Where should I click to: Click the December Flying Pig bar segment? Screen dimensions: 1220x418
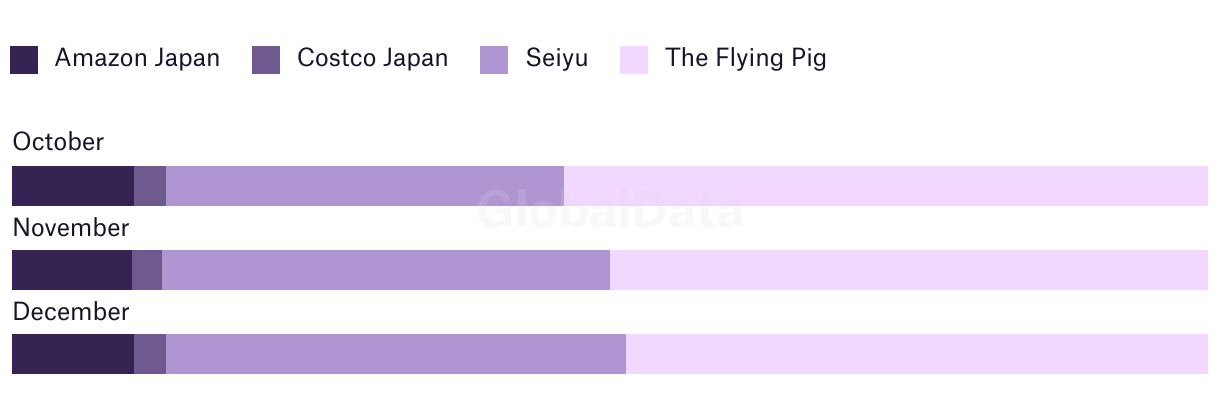pos(917,354)
